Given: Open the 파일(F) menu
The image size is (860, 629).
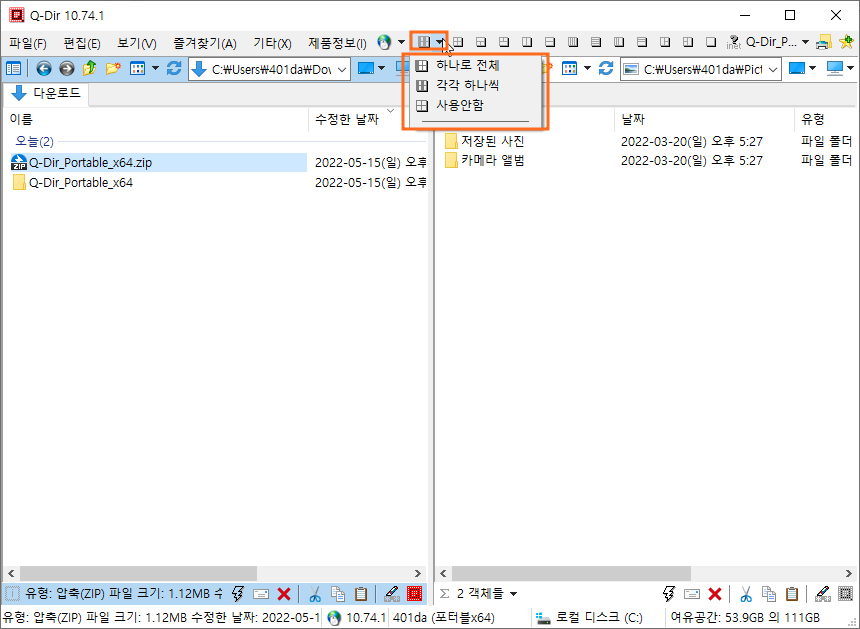Looking at the screenshot, I should click(27, 43).
